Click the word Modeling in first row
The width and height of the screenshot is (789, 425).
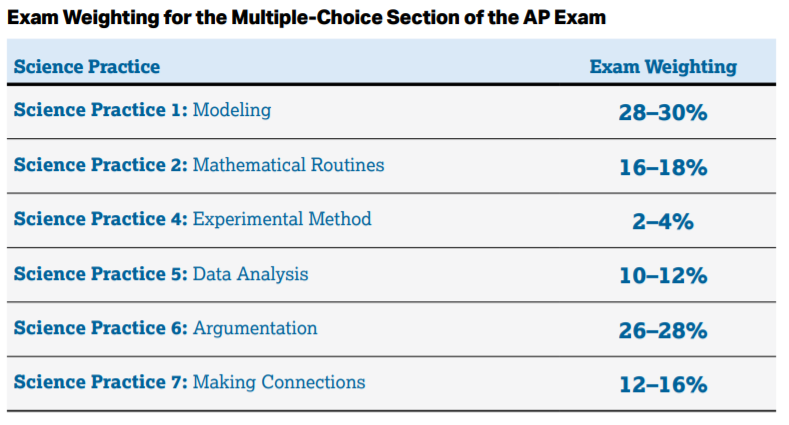click(x=232, y=110)
